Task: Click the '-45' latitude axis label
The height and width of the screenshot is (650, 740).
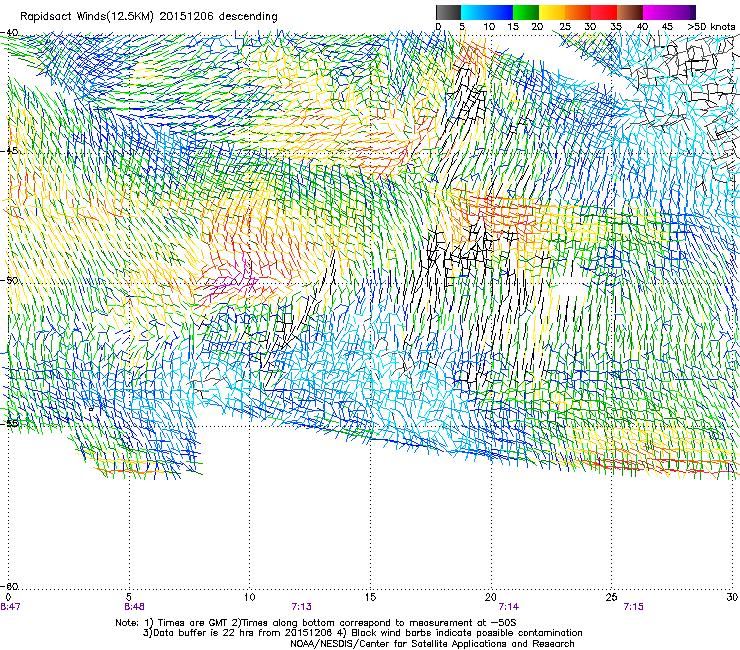Action: pyautogui.click(x=9, y=151)
